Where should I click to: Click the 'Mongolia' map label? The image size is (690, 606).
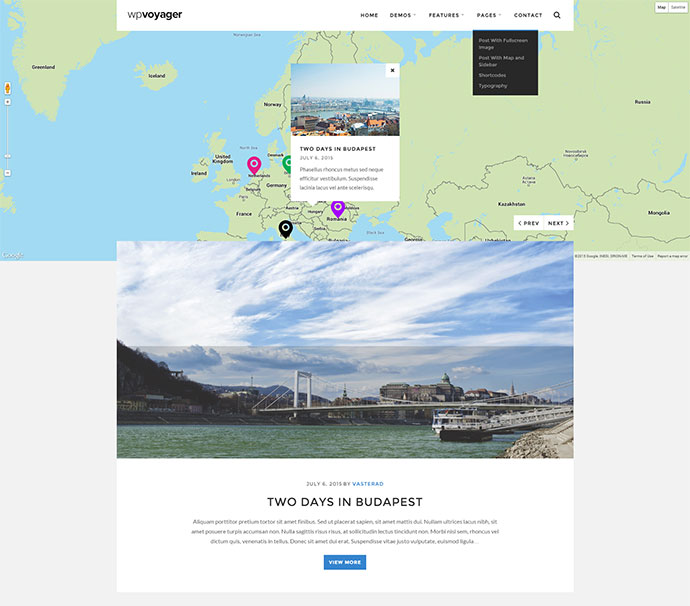659,213
